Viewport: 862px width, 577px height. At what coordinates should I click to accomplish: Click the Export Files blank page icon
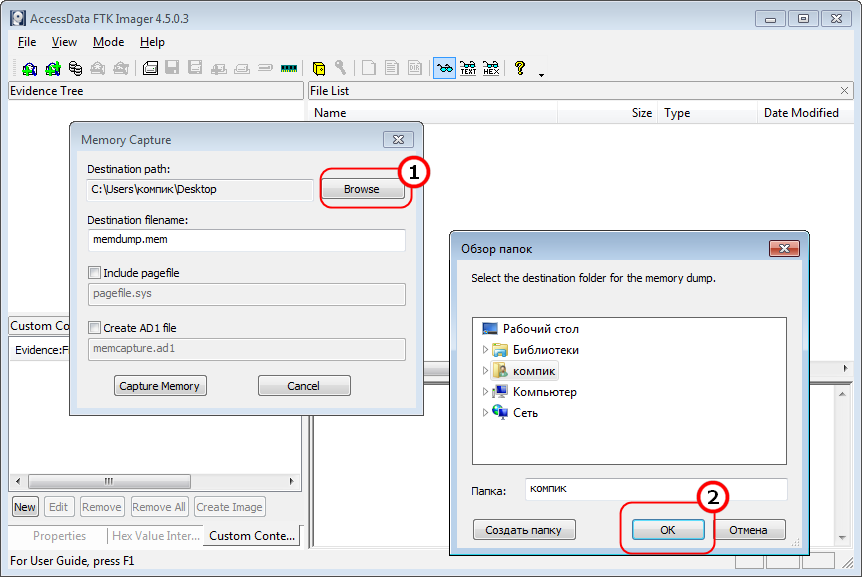pos(369,68)
